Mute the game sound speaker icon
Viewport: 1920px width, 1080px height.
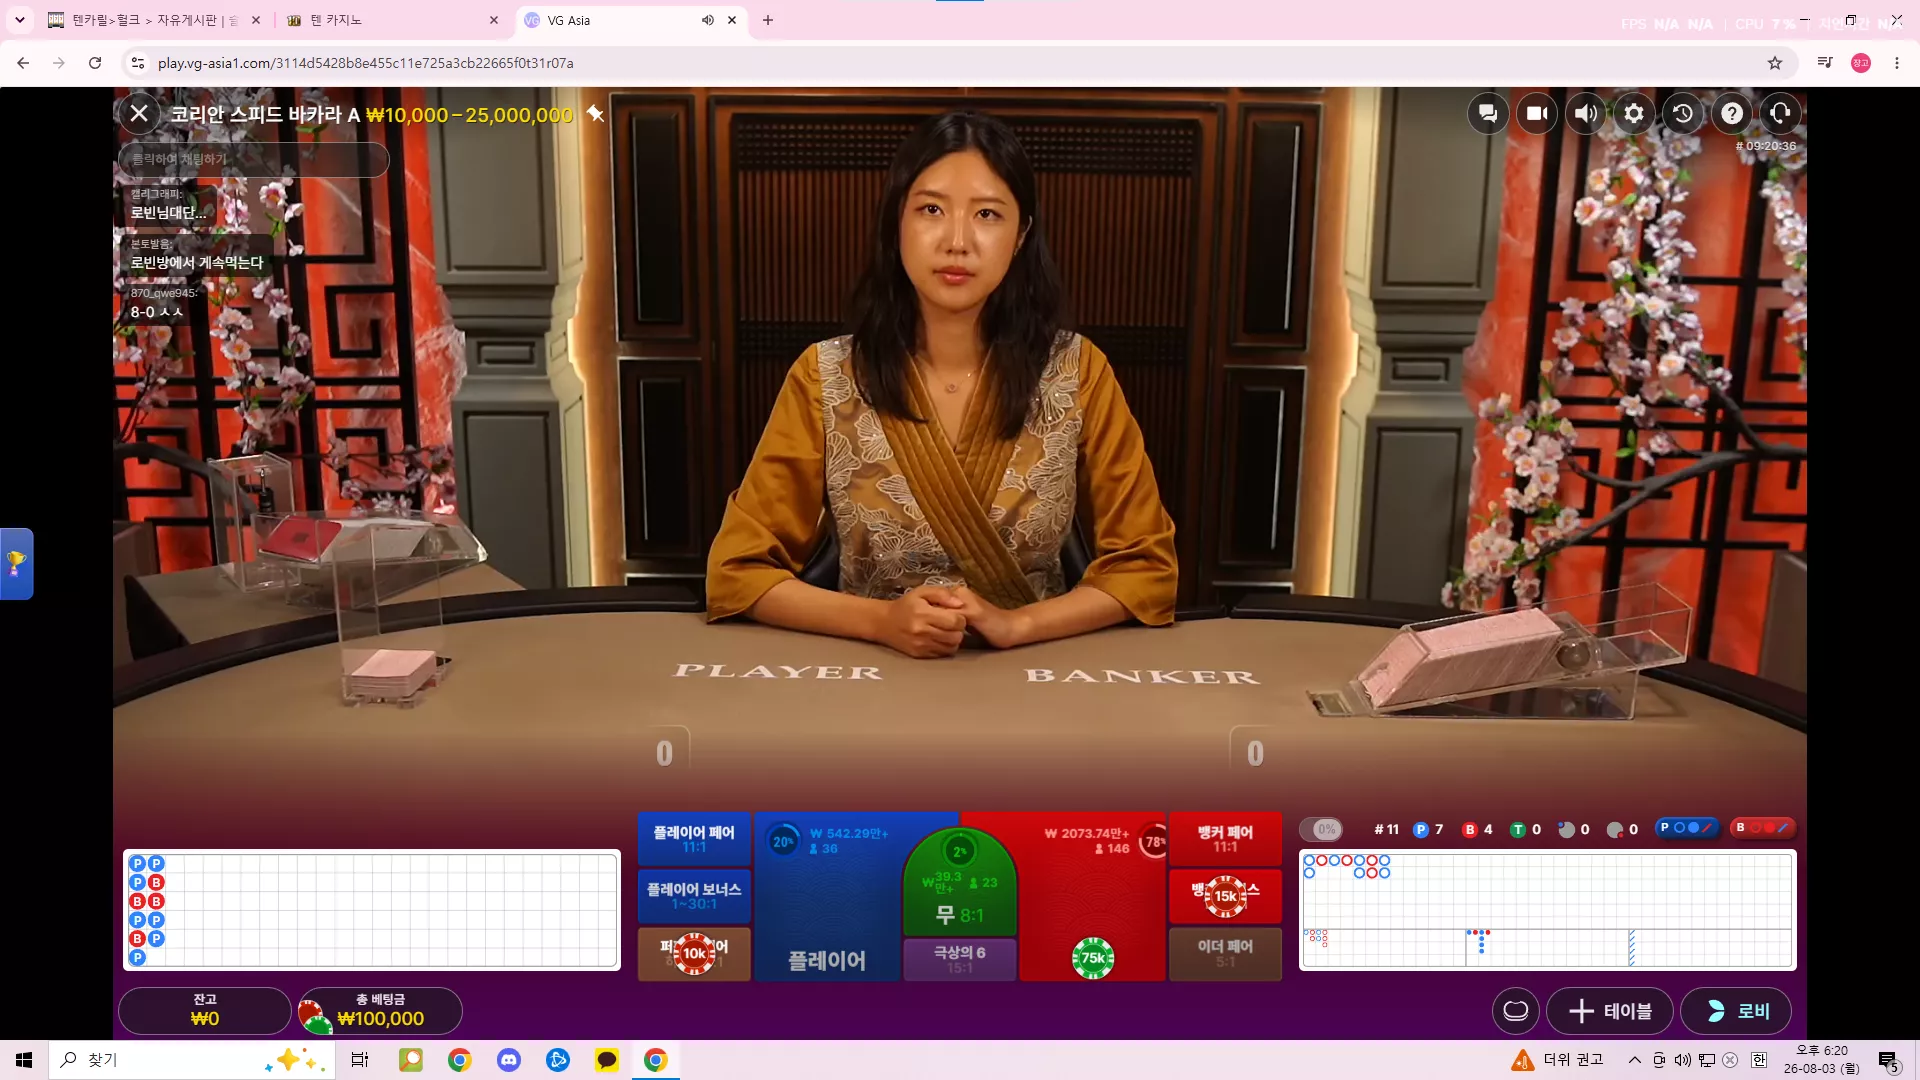pyautogui.click(x=1586, y=114)
